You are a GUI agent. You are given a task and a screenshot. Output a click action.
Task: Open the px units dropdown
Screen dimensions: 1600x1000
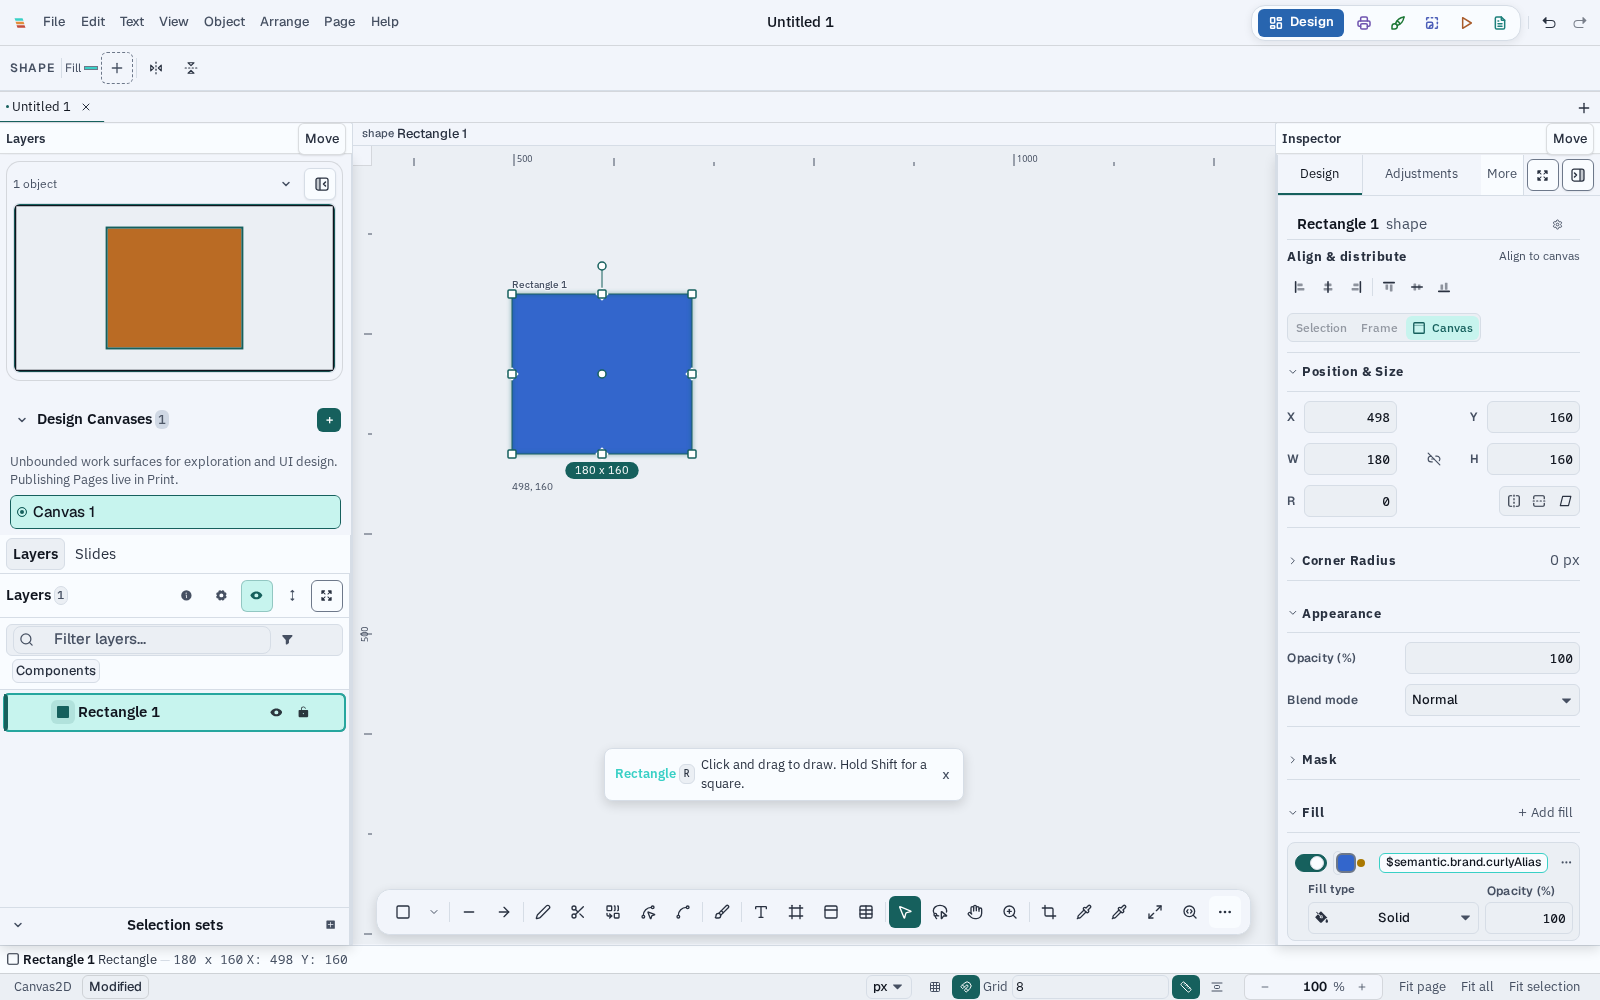(888, 987)
